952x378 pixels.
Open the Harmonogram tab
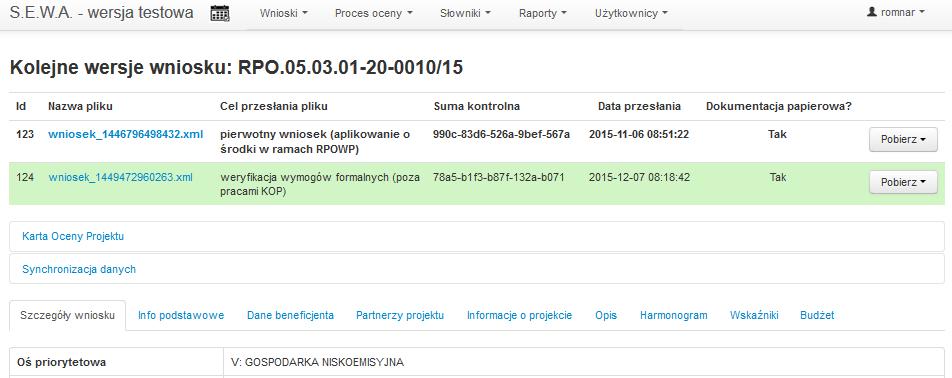(x=673, y=315)
